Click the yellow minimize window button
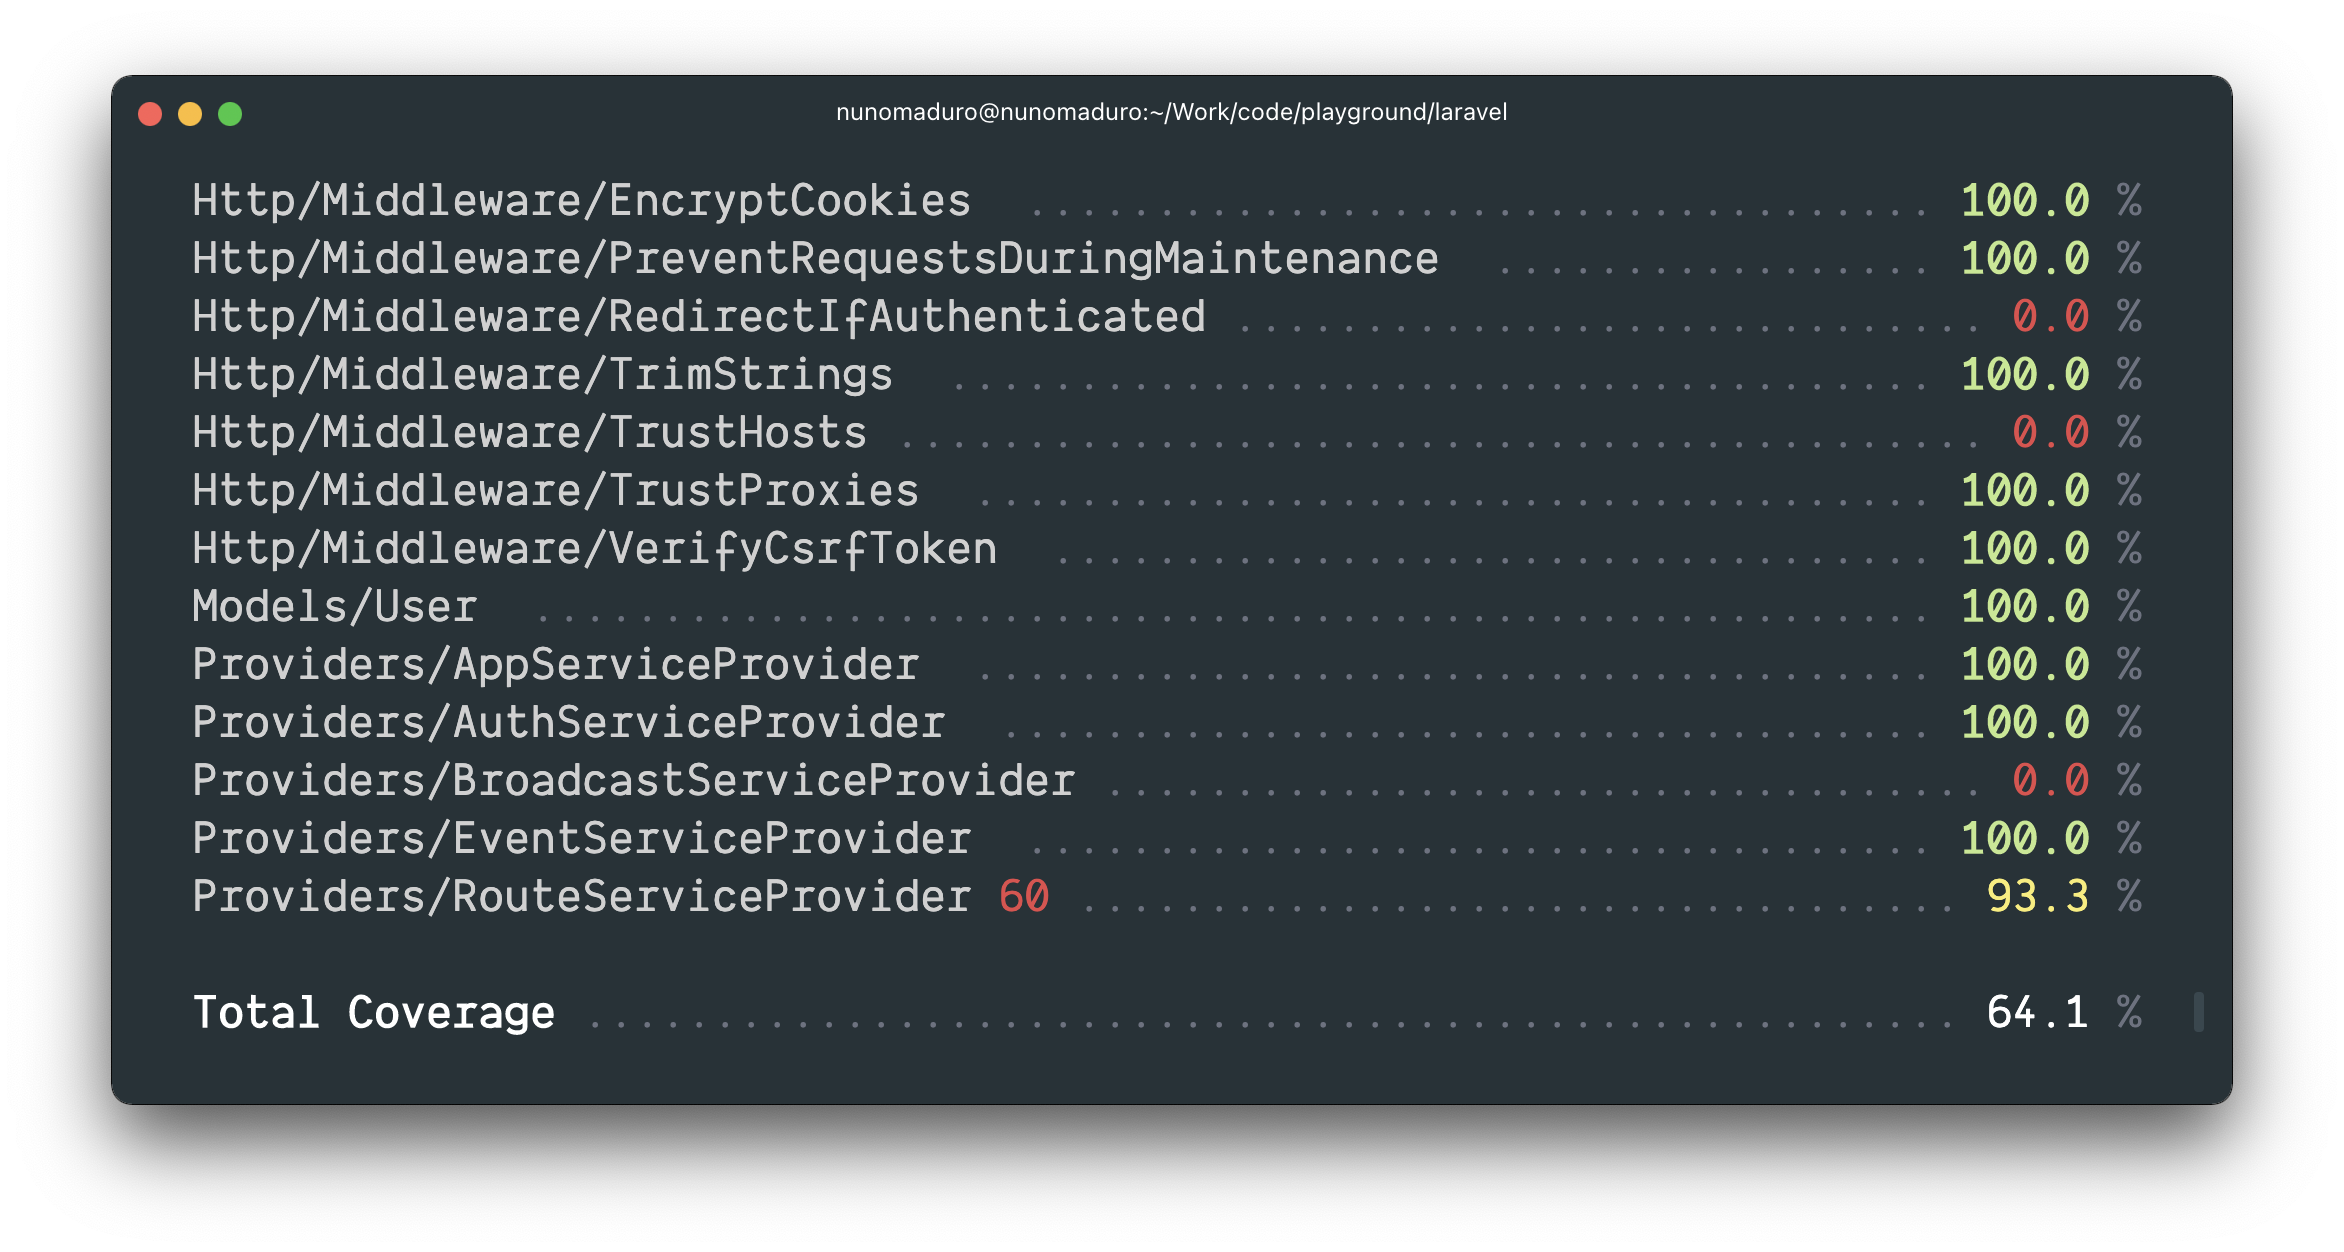 click(190, 114)
